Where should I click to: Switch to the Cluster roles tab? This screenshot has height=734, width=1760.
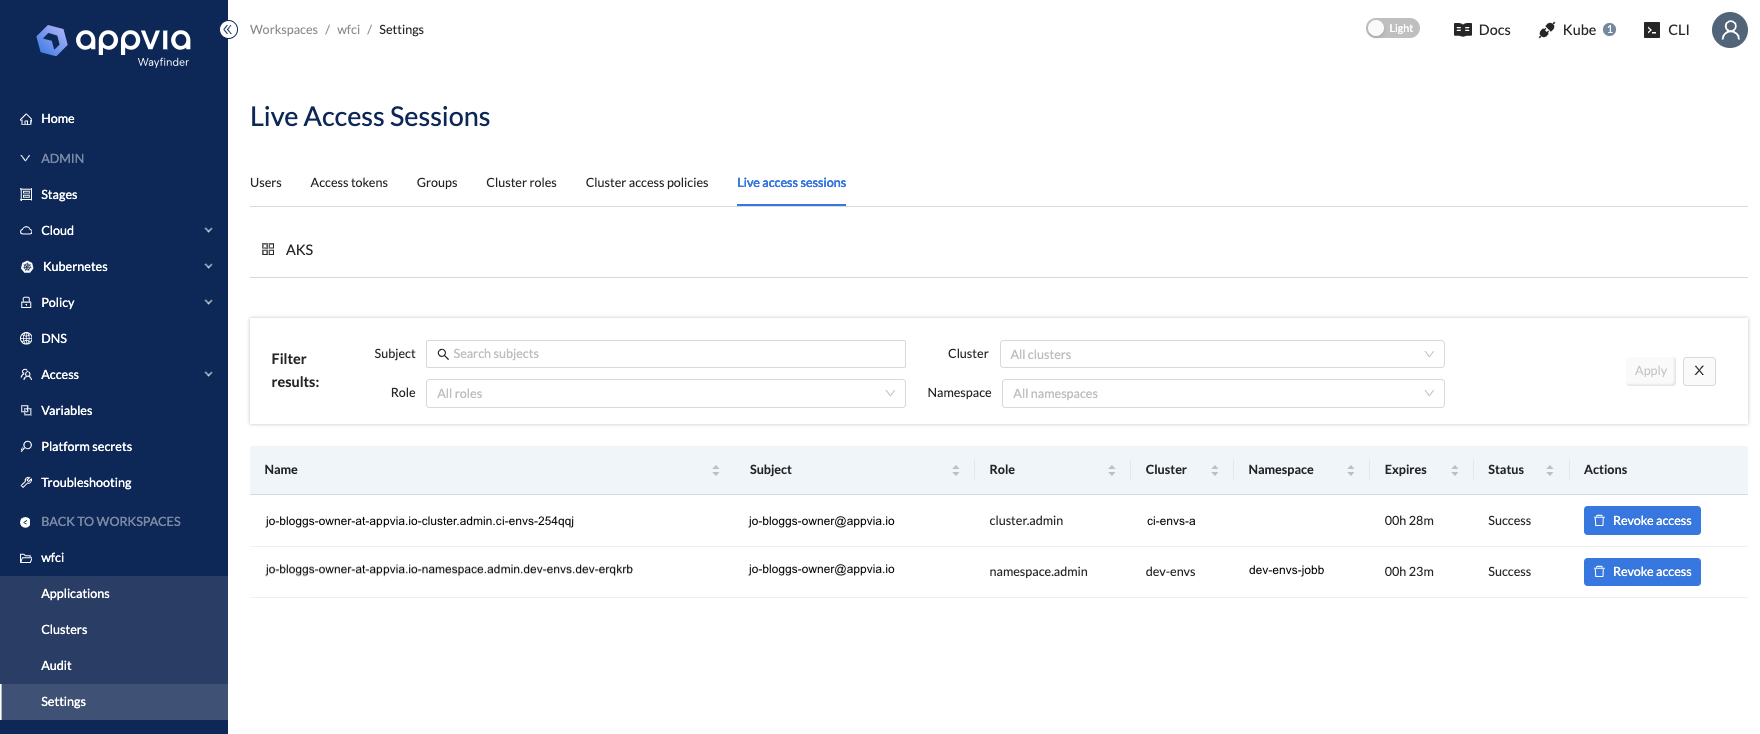[x=521, y=183]
